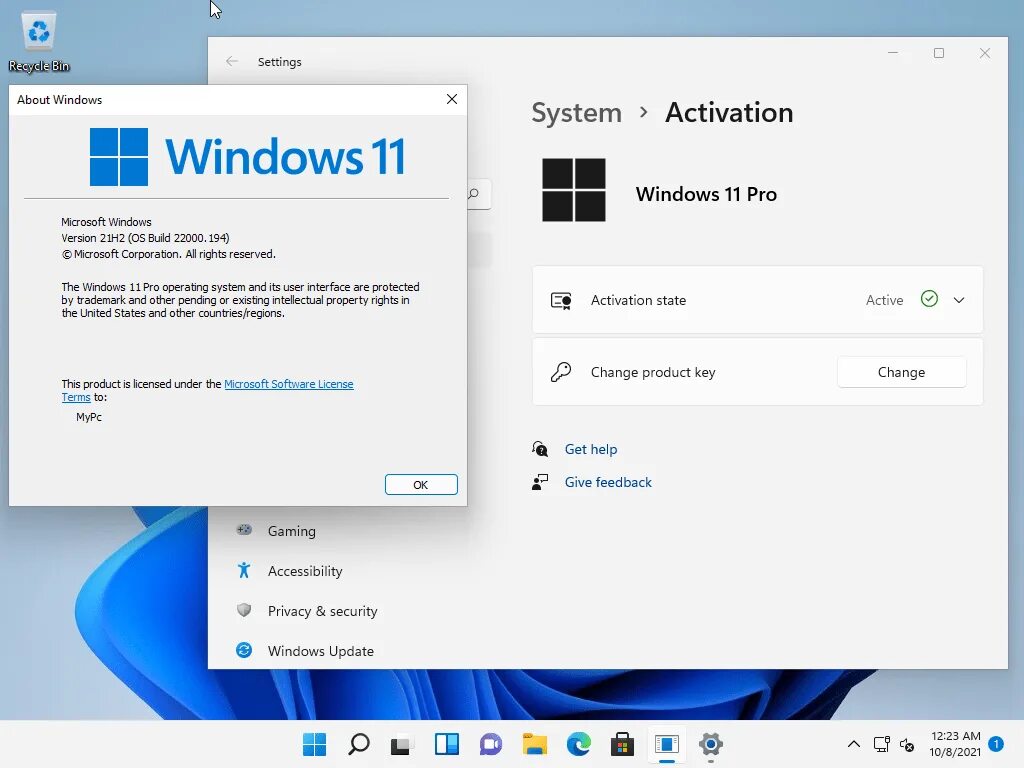1024x768 pixels.
Task: Click the Windows 11 Pro logo tile
Action: pyautogui.click(x=573, y=190)
